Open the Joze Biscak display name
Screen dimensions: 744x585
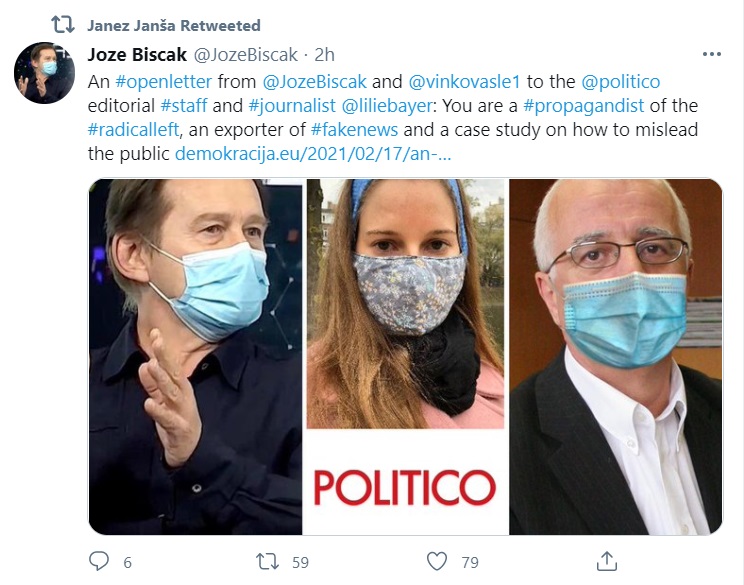click(137, 55)
